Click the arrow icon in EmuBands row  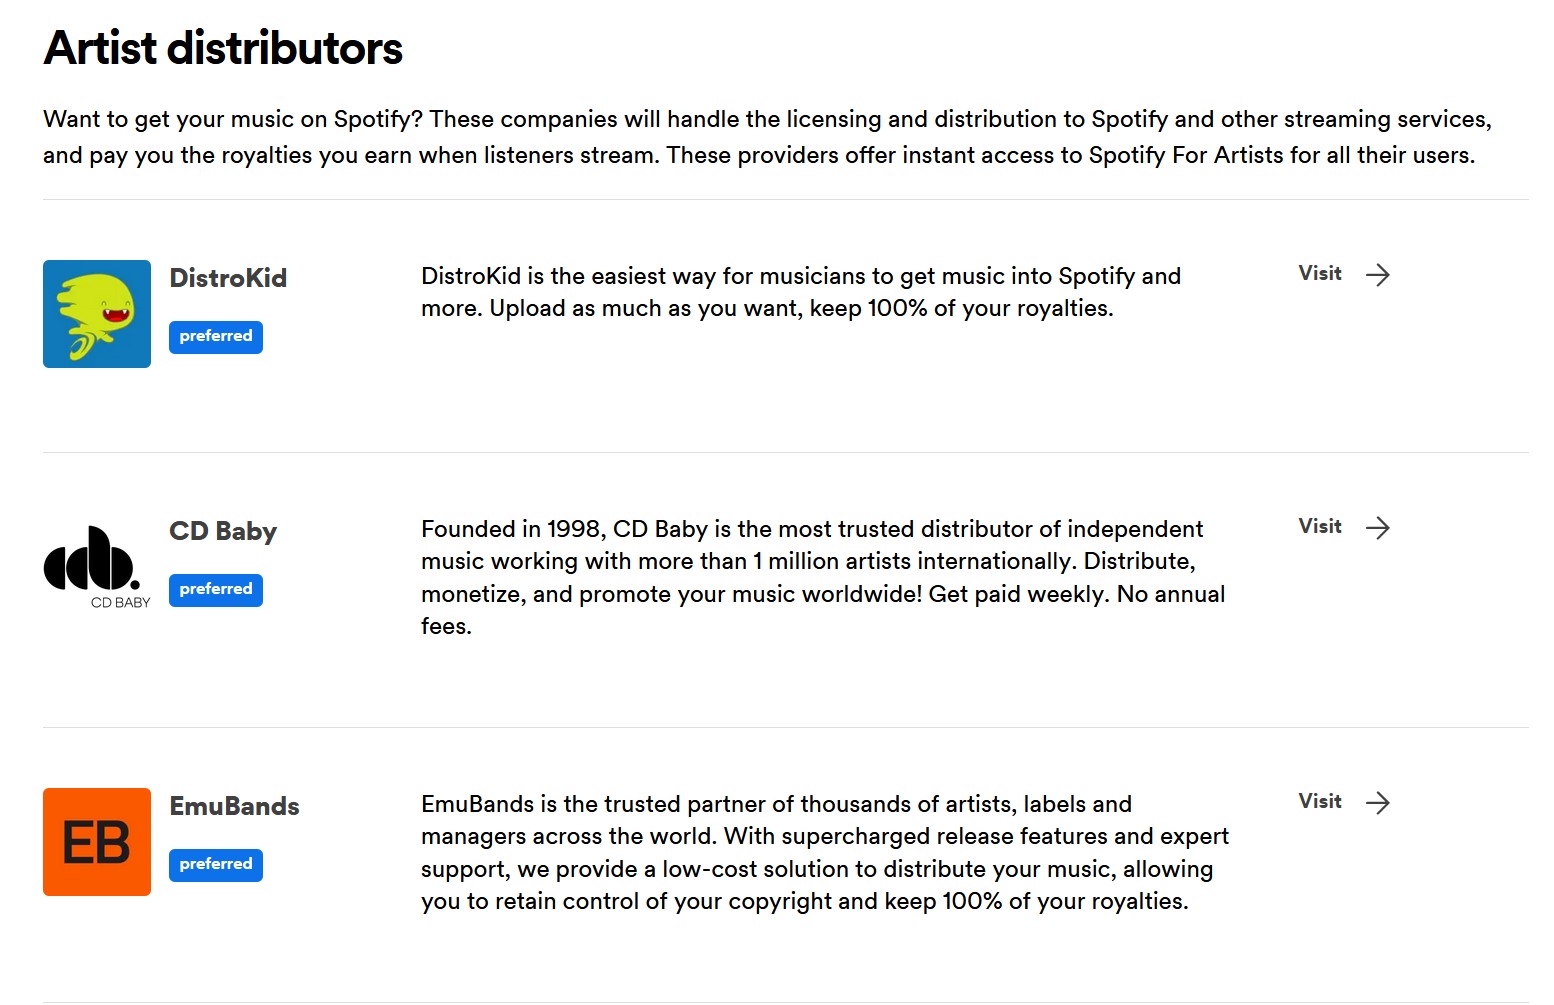[x=1378, y=803]
